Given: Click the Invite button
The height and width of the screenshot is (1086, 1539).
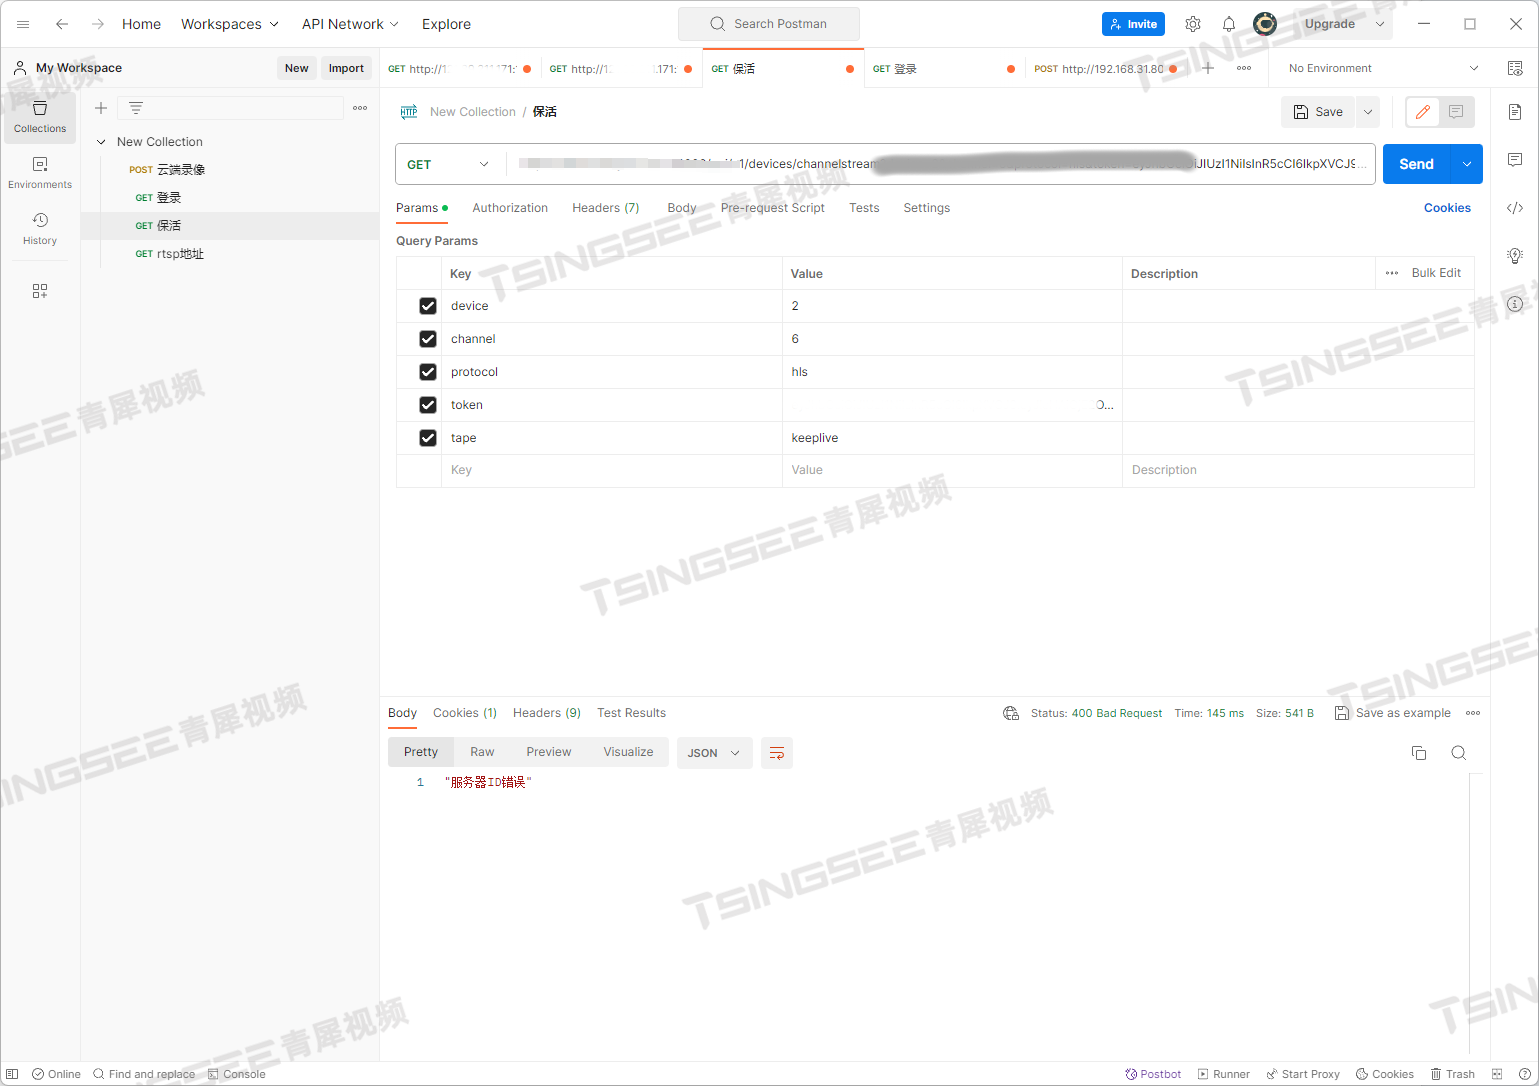Looking at the screenshot, I should [x=1133, y=24].
